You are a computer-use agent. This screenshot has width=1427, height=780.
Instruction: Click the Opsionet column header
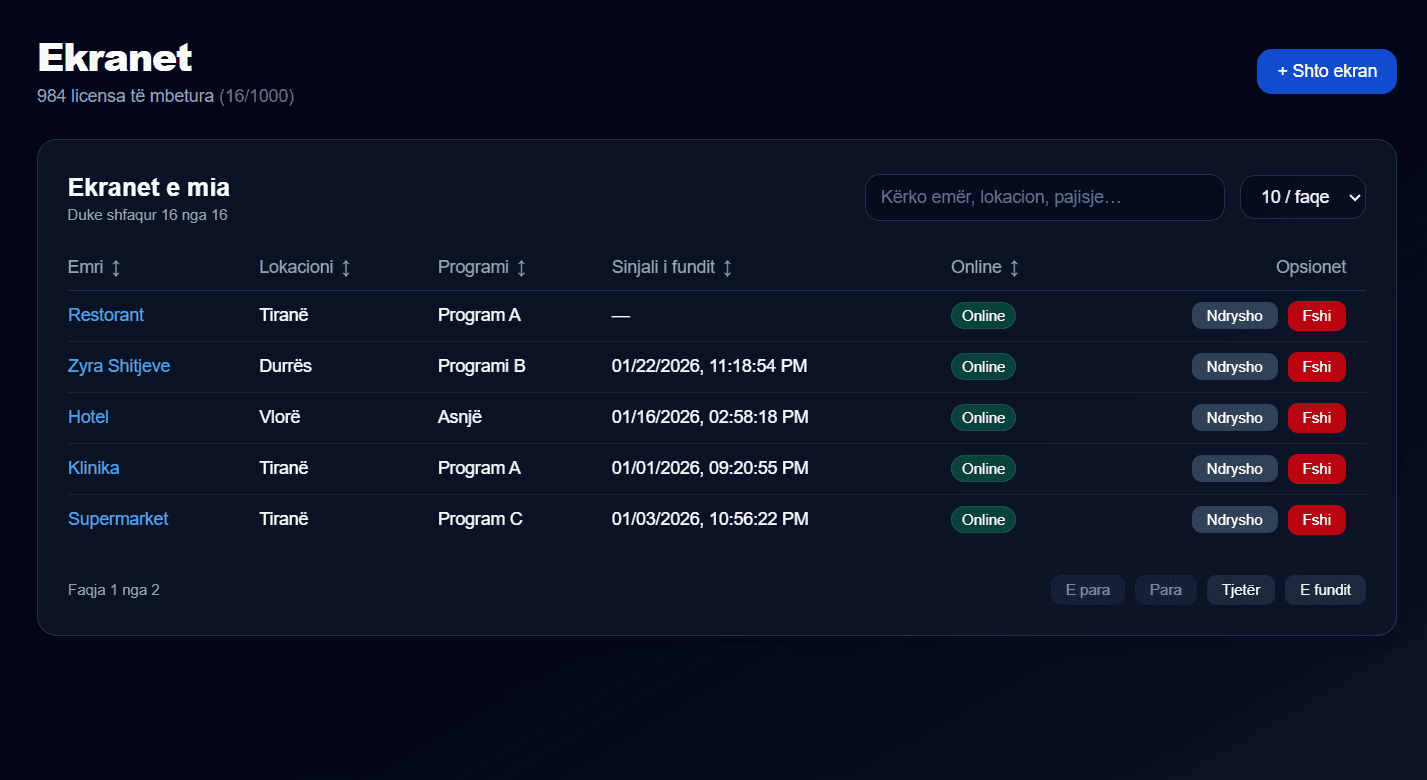(x=1311, y=267)
